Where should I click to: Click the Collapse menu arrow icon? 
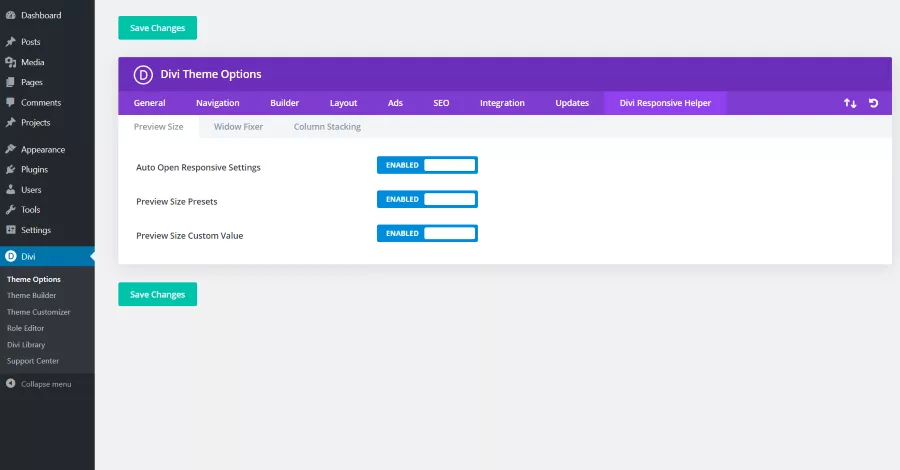pyautogui.click(x=10, y=383)
